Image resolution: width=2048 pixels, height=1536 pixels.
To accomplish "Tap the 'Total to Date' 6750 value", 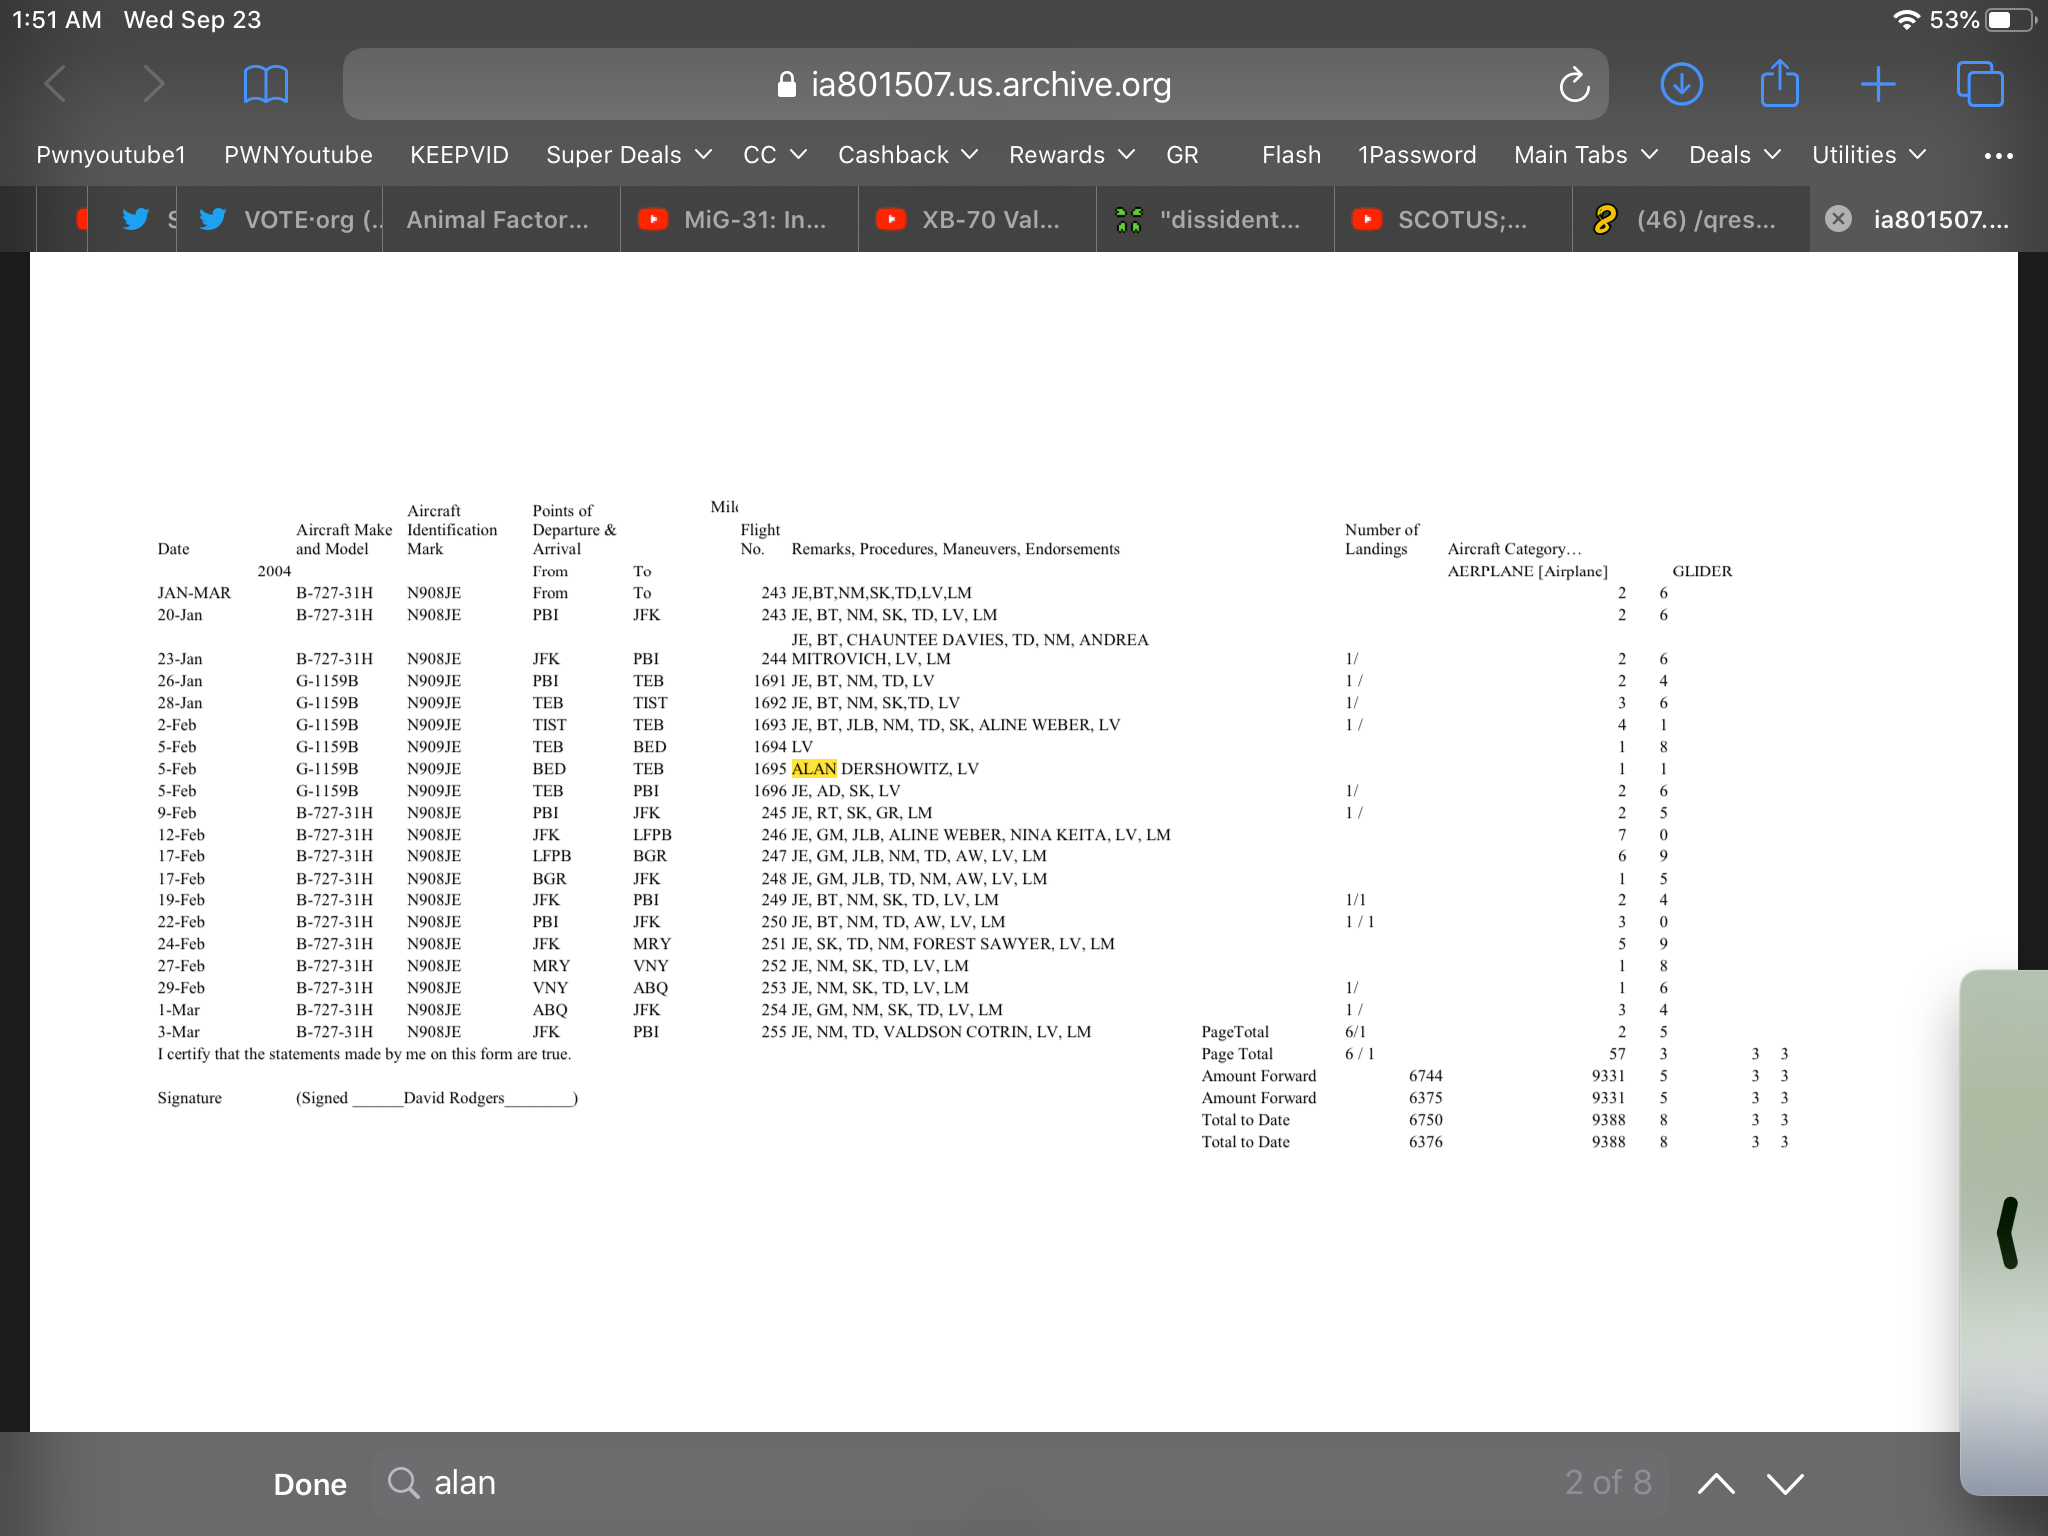I will point(1425,1120).
